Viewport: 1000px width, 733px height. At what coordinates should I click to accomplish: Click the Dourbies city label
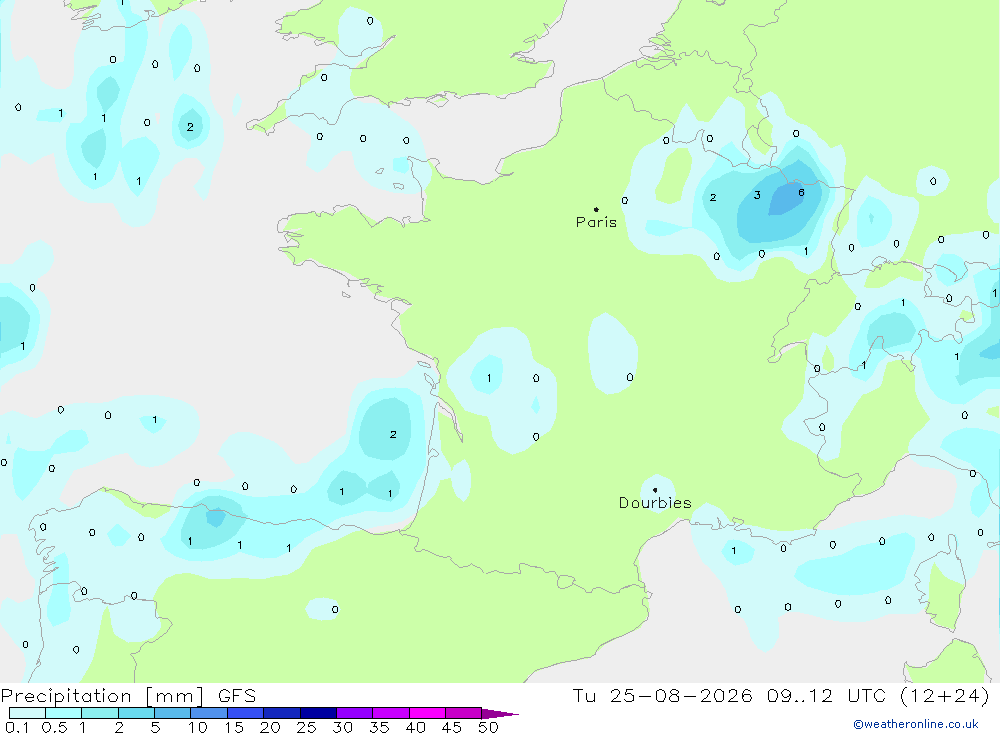tap(655, 503)
